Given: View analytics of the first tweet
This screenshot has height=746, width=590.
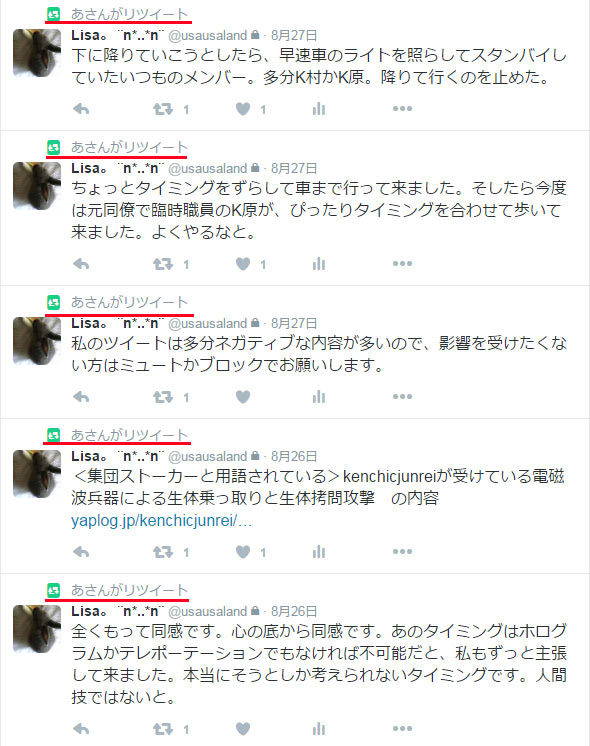Looking at the screenshot, I should pos(319,109).
